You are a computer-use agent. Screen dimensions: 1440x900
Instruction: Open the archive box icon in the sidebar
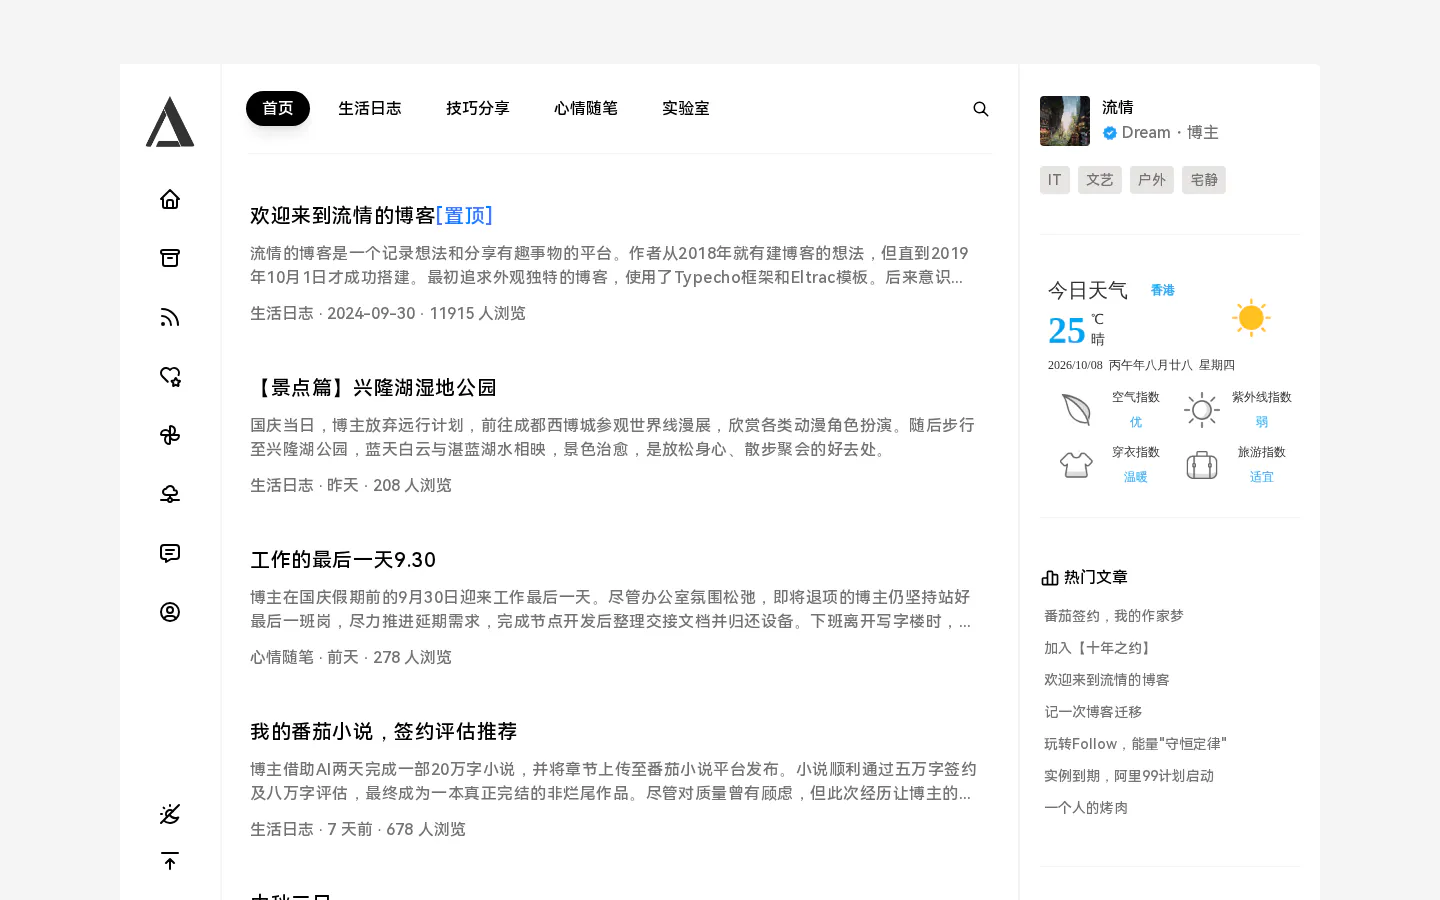(170, 258)
